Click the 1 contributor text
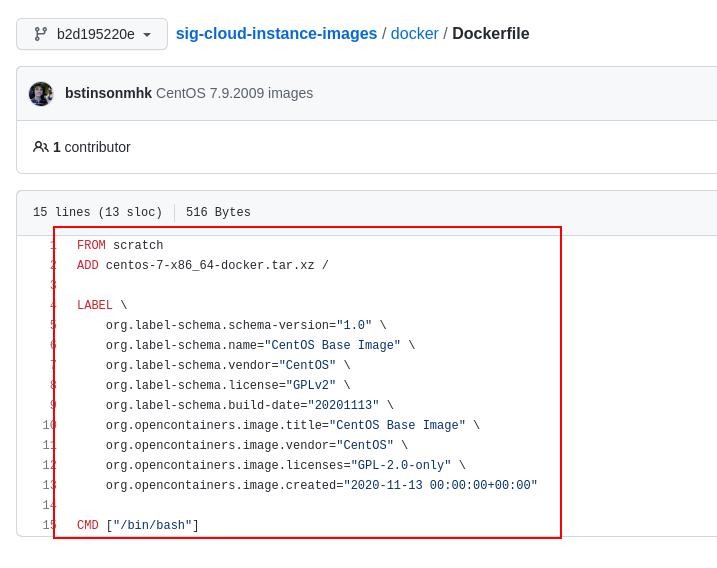The image size is (717, 568). click(92, 147)
